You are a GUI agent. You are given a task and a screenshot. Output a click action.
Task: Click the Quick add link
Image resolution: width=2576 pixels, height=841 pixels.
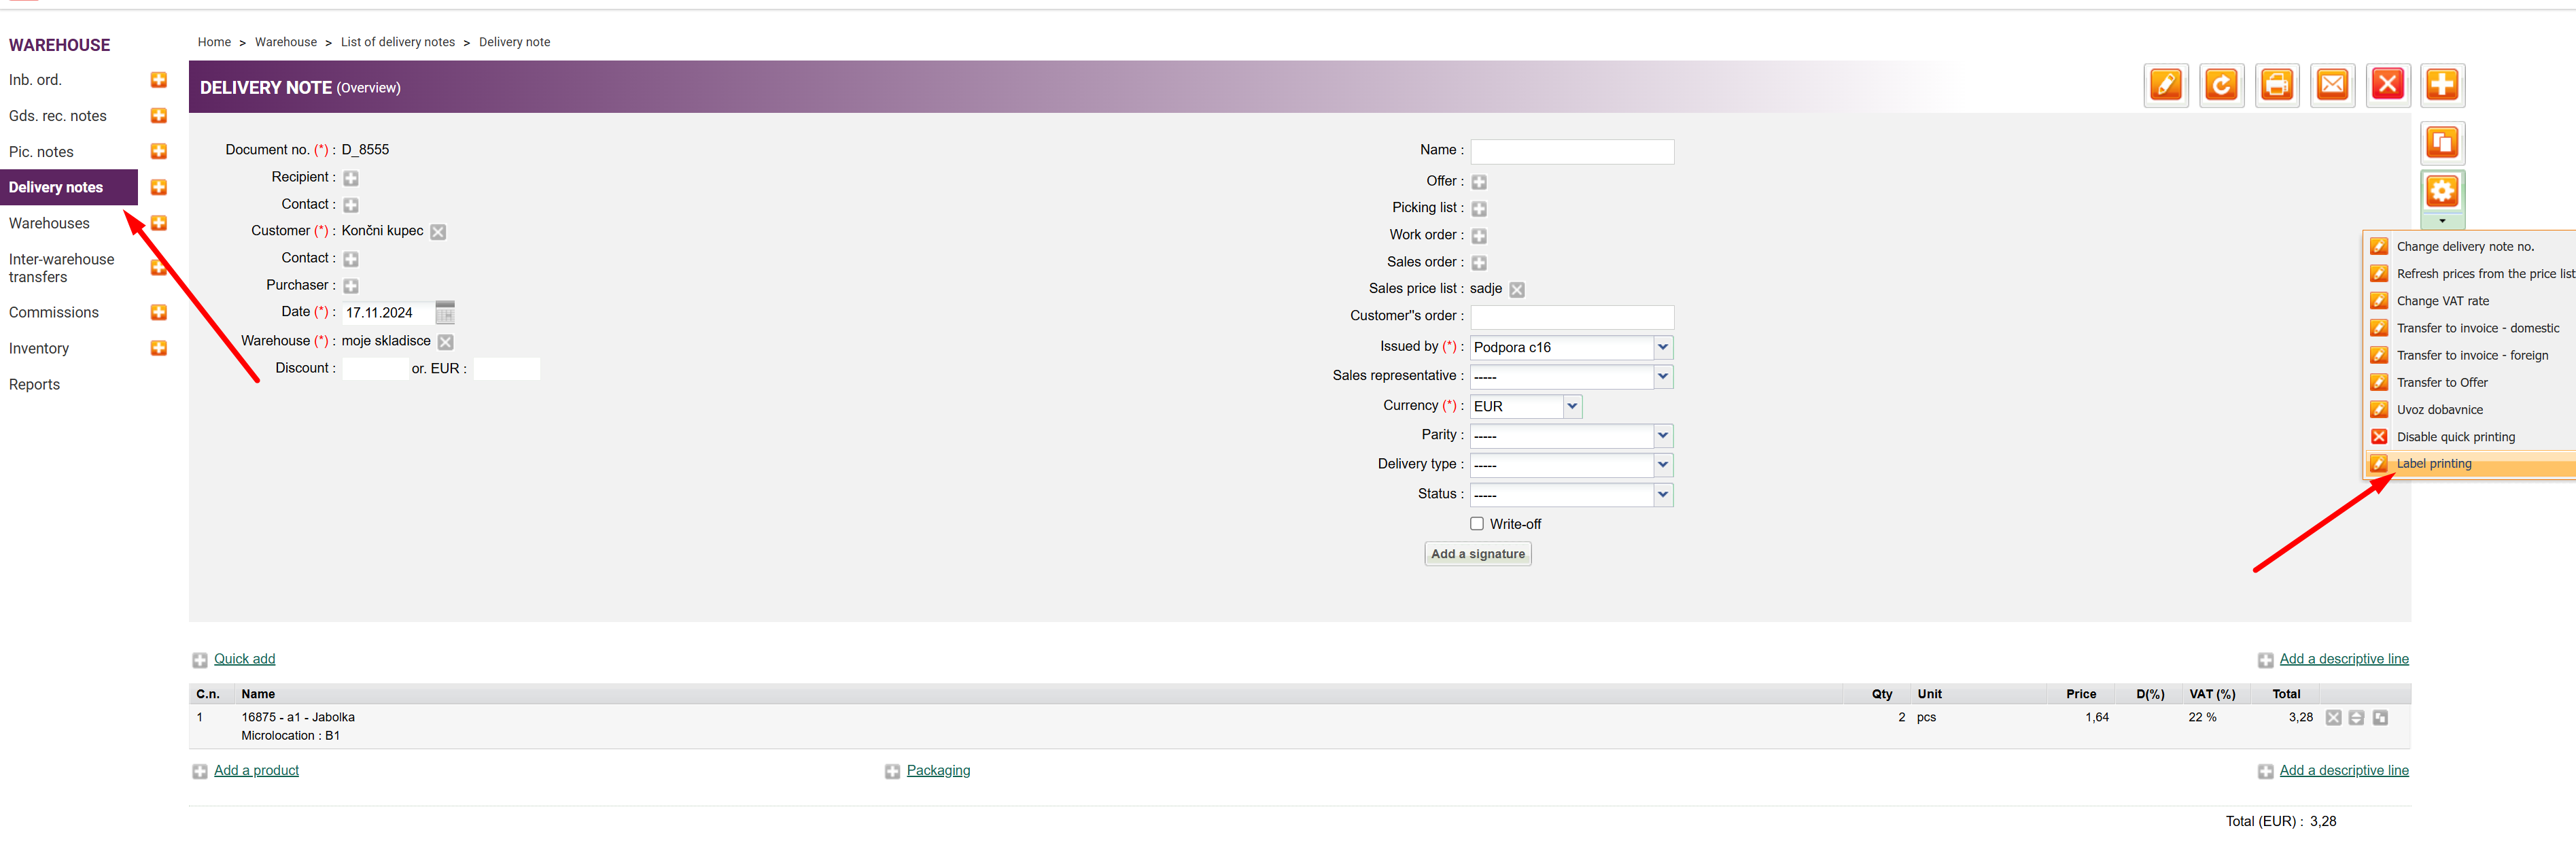[244, 659]
